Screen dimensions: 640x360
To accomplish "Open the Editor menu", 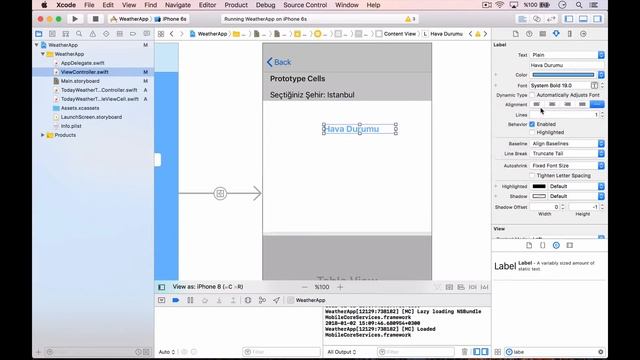I will 207,5.
